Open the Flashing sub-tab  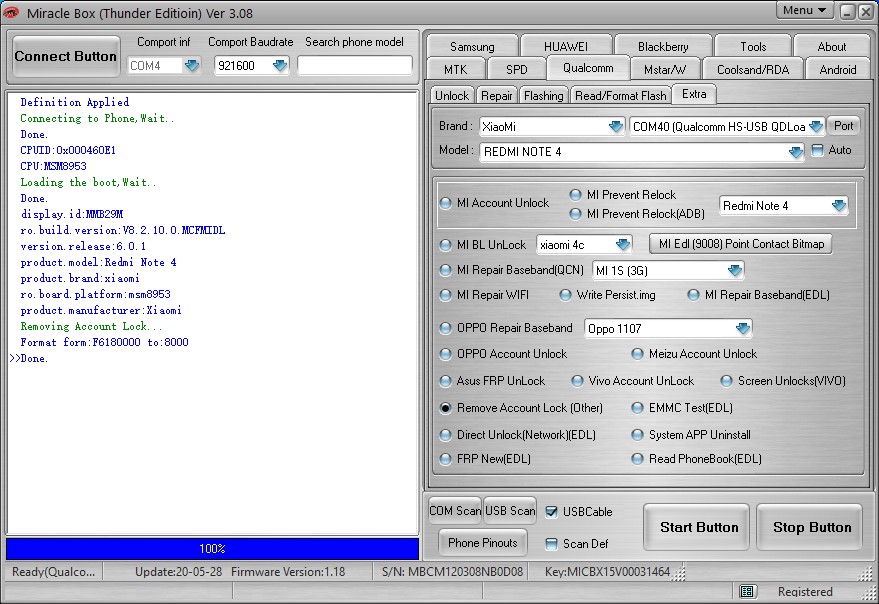click(544, 96)
